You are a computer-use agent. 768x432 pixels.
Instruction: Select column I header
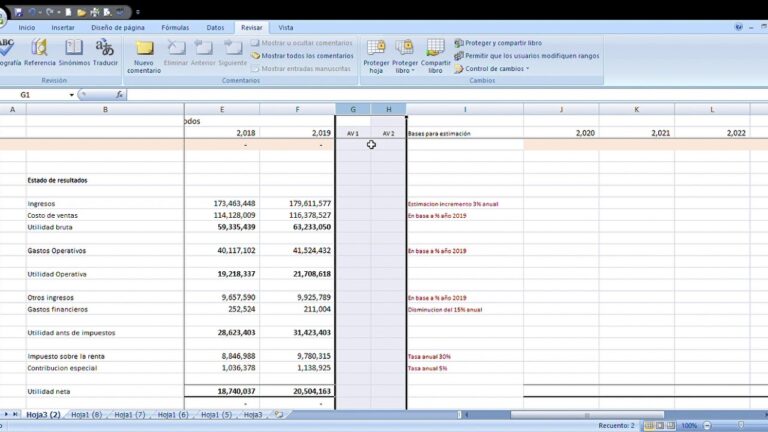coord(465,109)
